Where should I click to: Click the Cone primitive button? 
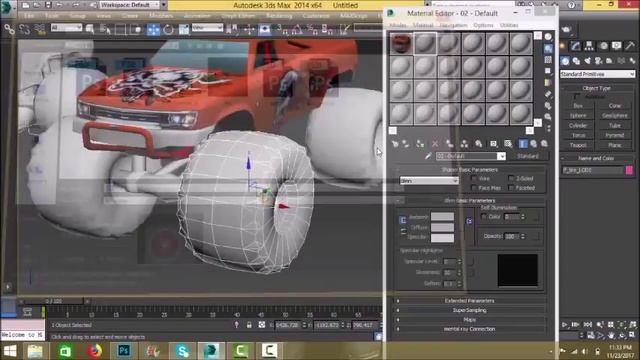pyautogui.click(x=615, y=106)
